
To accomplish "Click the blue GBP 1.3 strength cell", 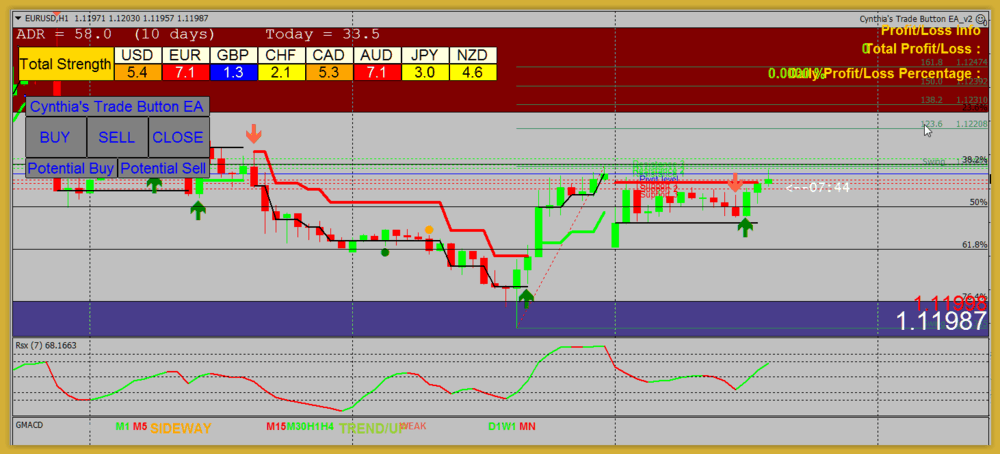I will tap(233, 72).
